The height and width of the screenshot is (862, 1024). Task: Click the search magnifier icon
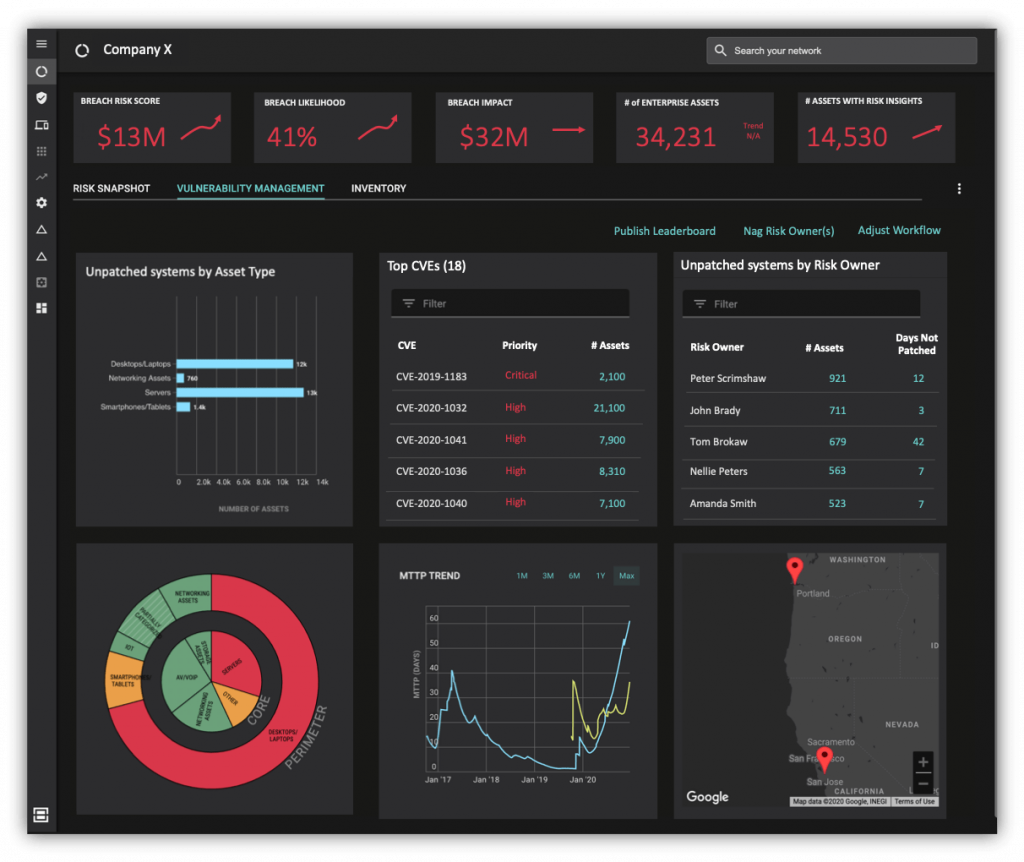point(720,50)
